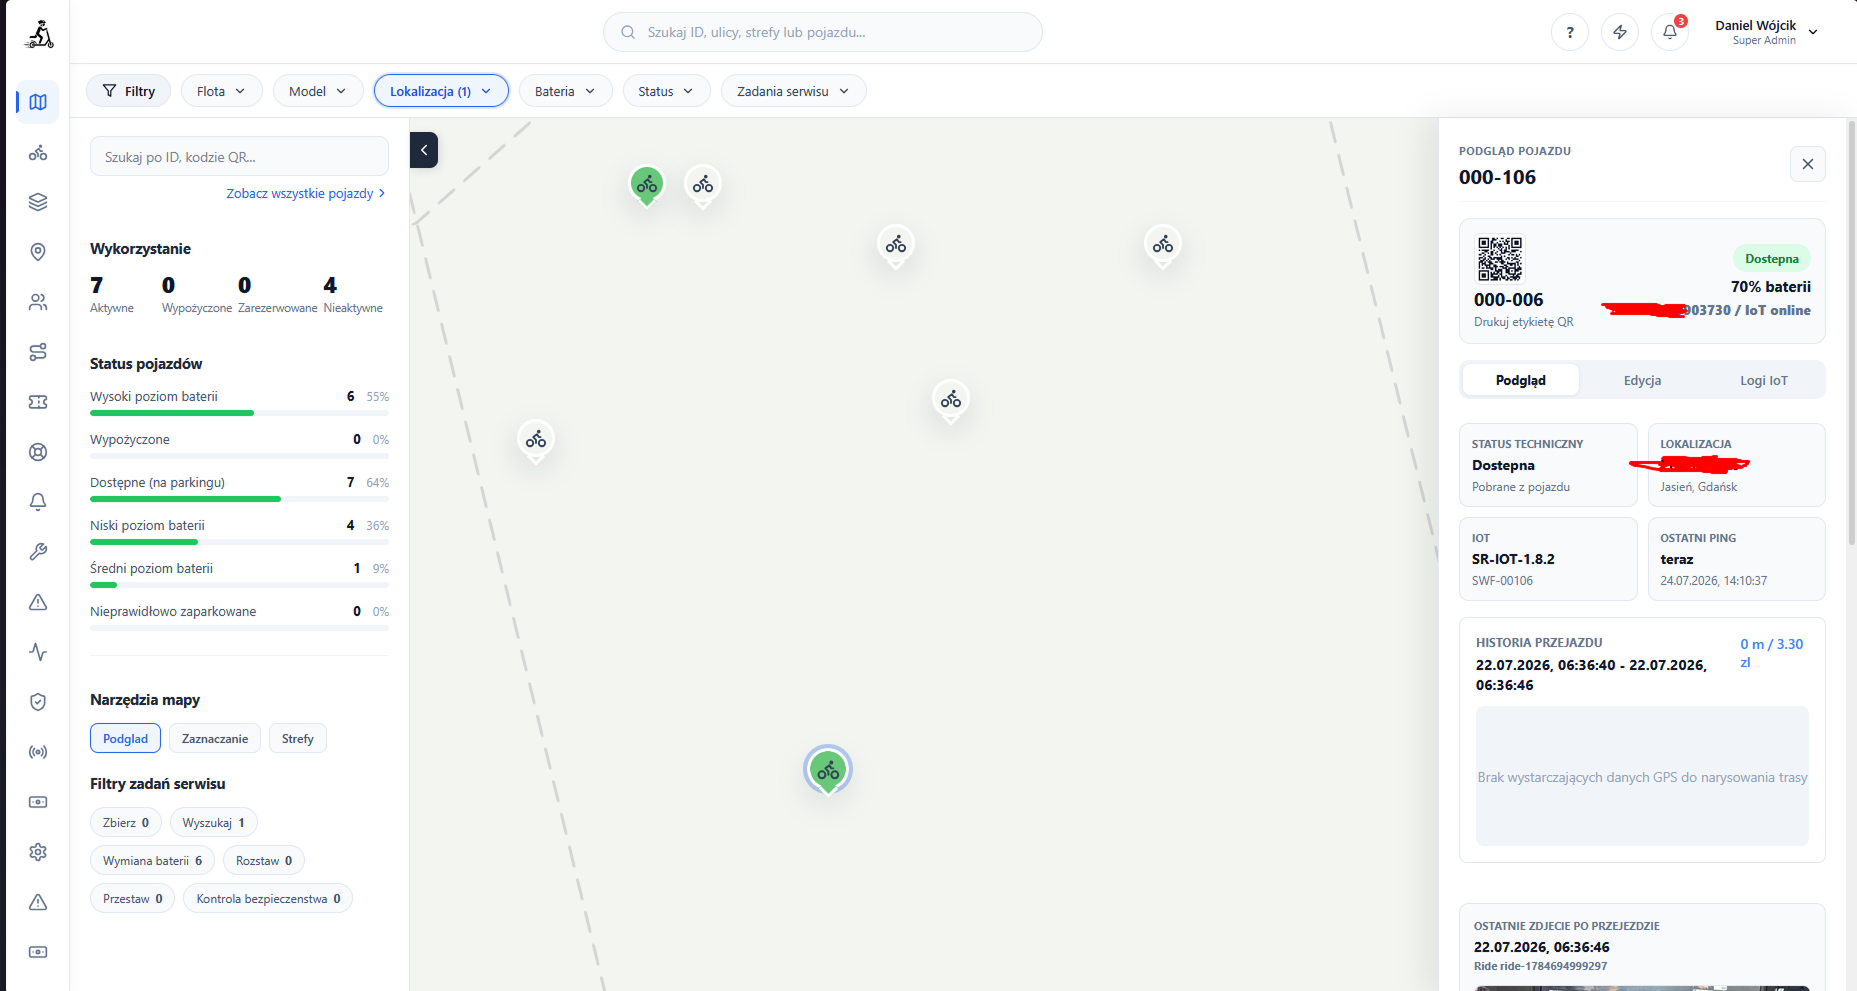Select the Zaznaczanie map tool
The image size is (1857, 991).
click(215, 738)
